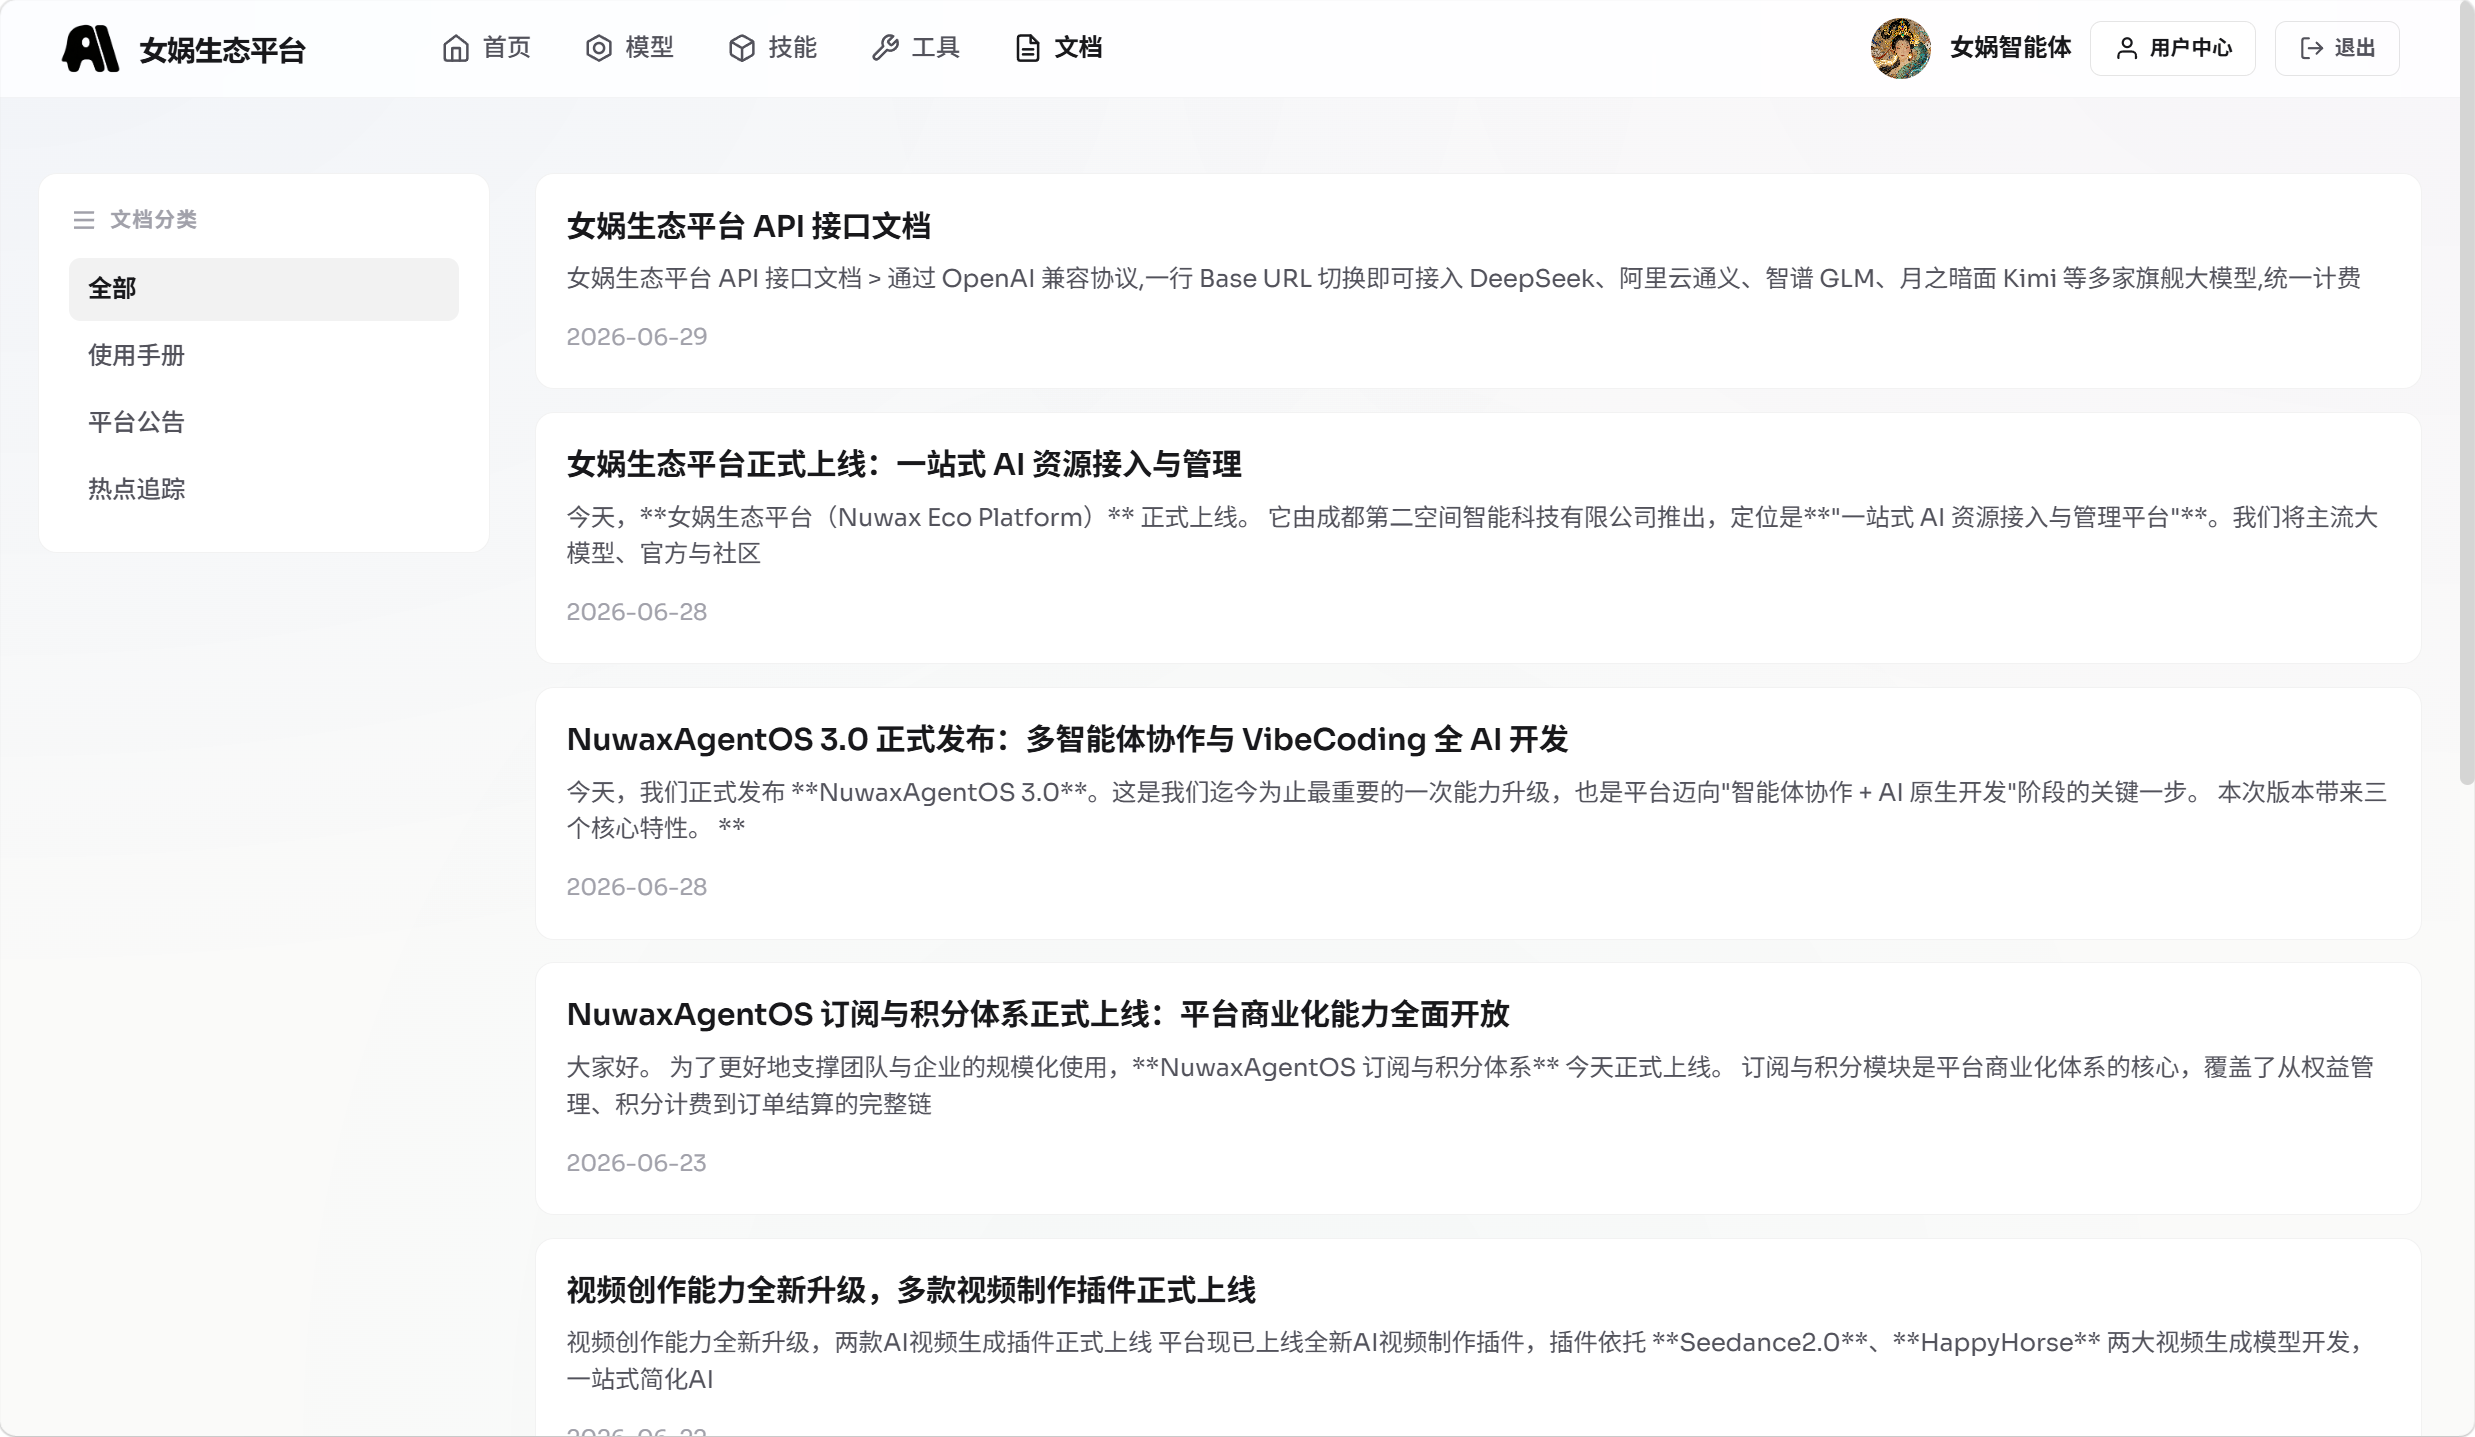
Task: Click summary mentioning Nuwax Eco Platform
Action: pos(1472,536)
